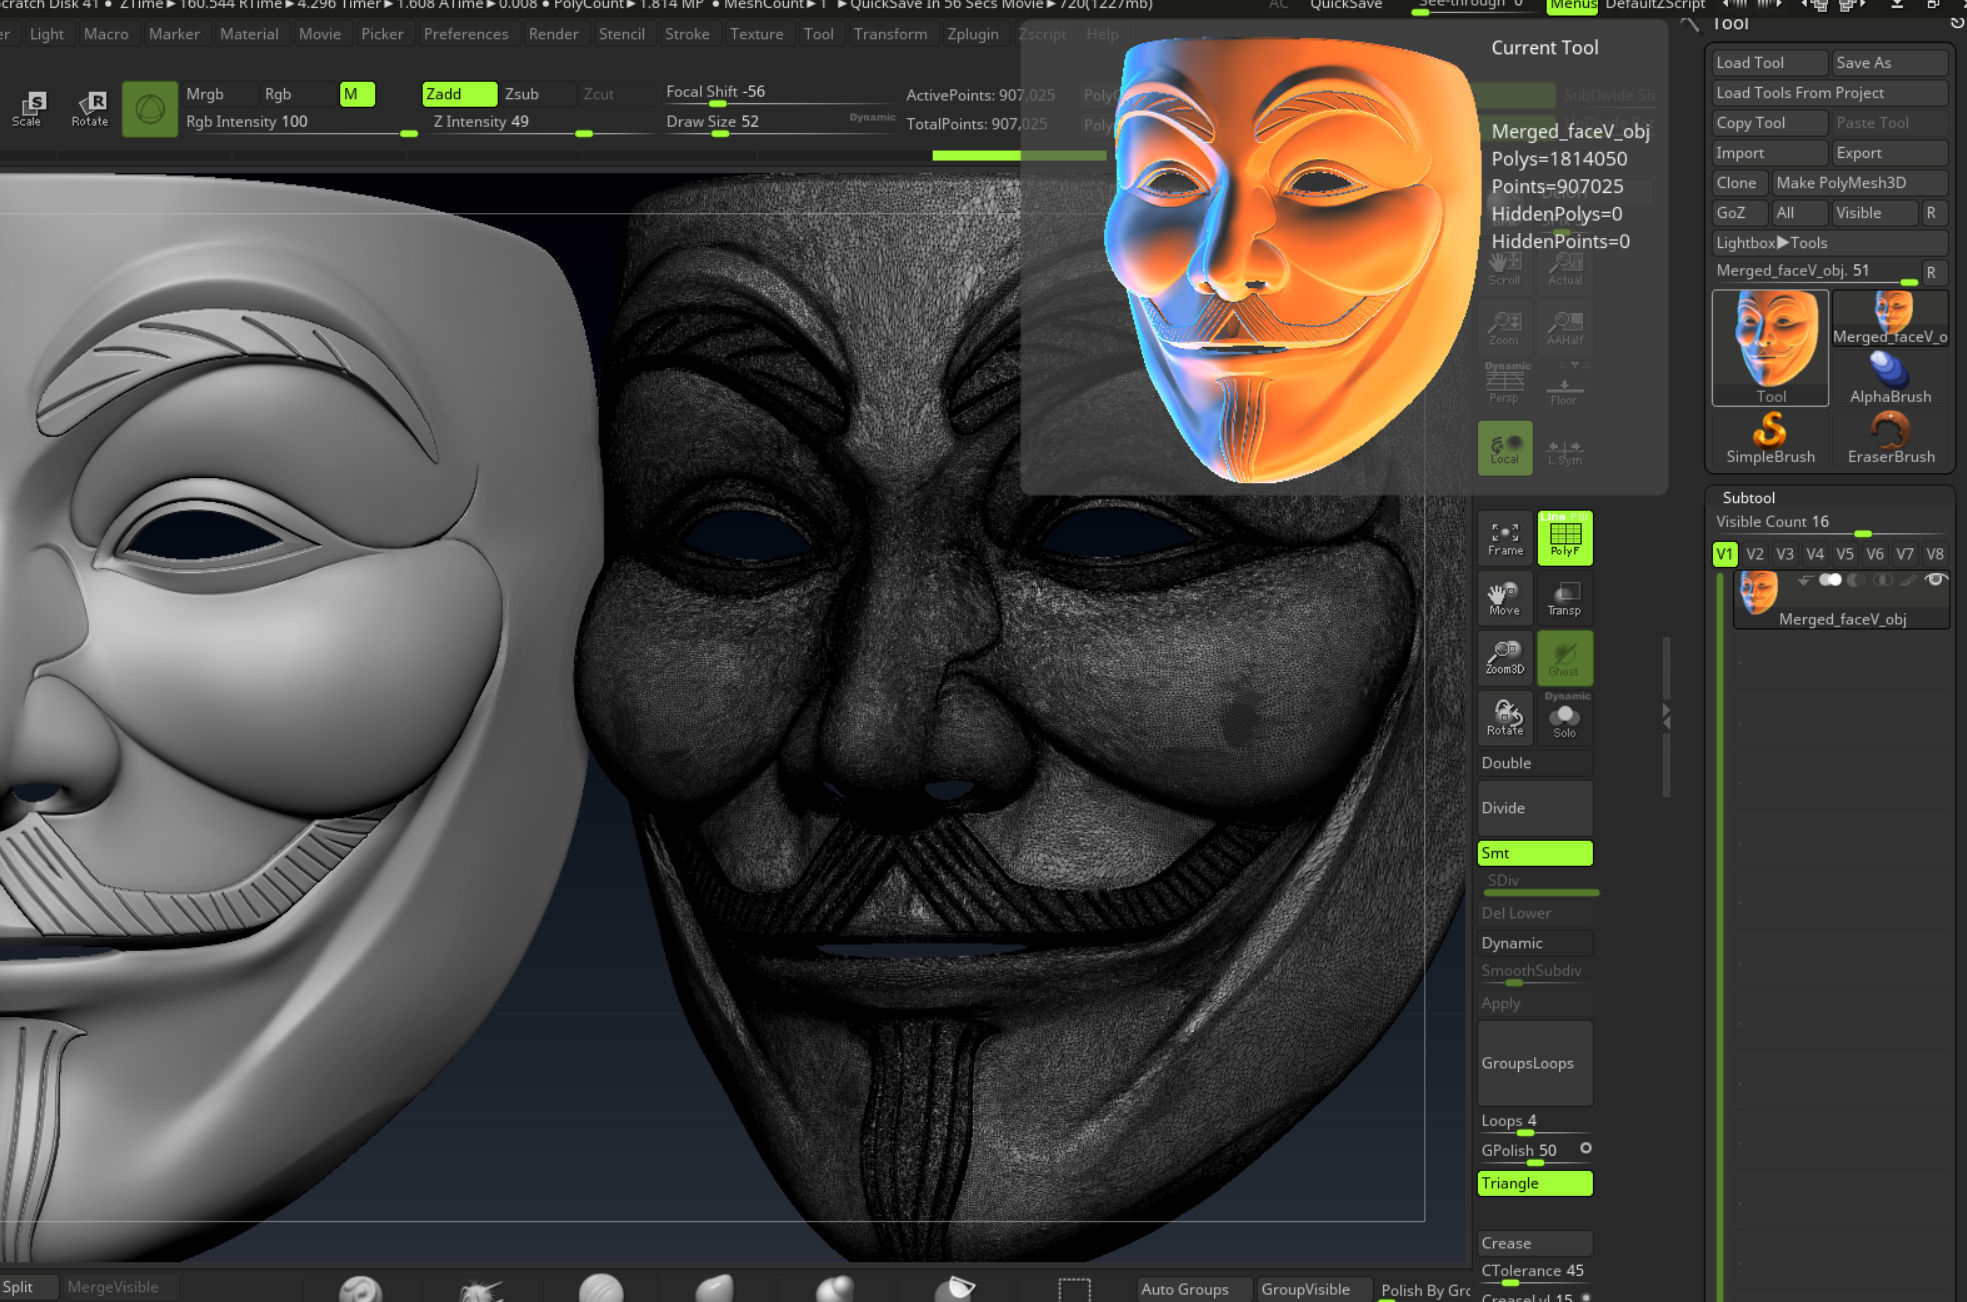Screen dimensions: 1967x1302
Task: Open the Stroke menu
Action: click(x=687, y=34)
